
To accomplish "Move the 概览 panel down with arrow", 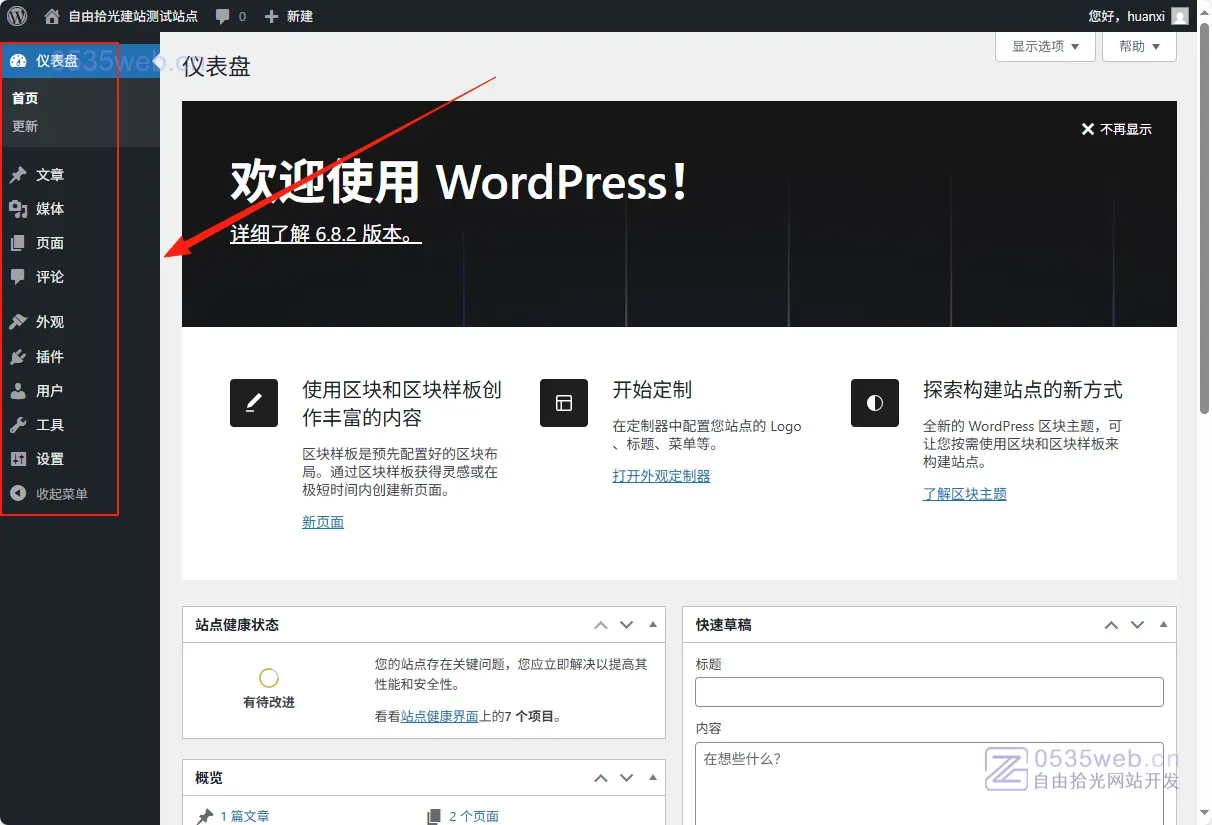I will tap(627, 778).
